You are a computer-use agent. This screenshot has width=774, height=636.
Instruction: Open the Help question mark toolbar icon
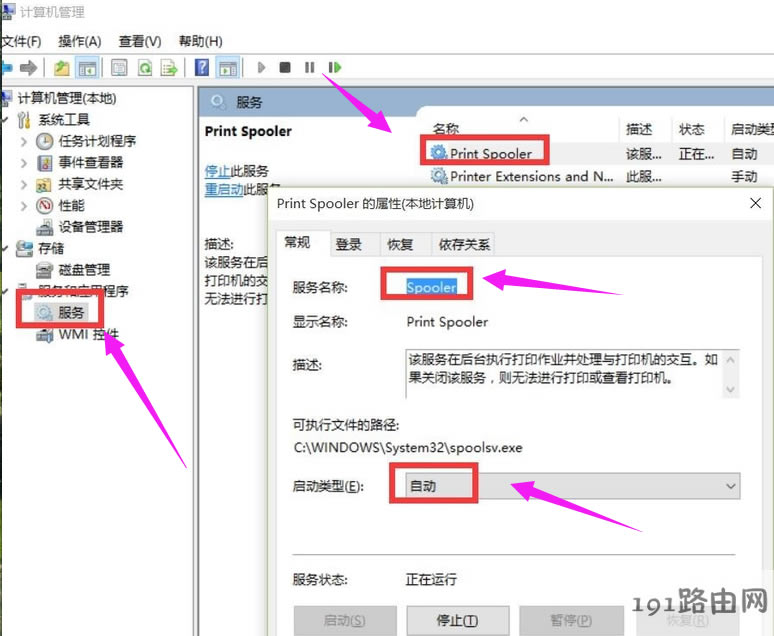point(202,68)
